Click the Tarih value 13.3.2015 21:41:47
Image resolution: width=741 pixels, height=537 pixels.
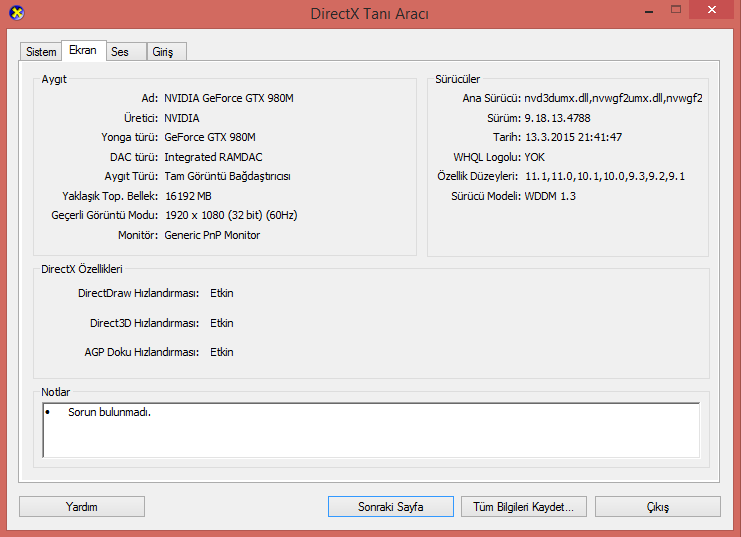[574, 138]
